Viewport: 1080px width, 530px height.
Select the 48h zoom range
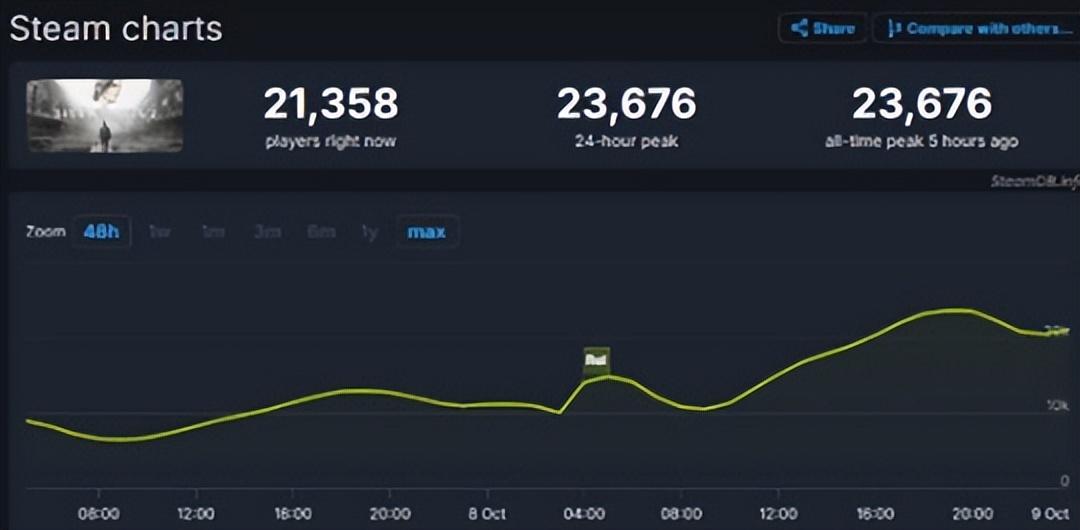click(x=101, y=232)
